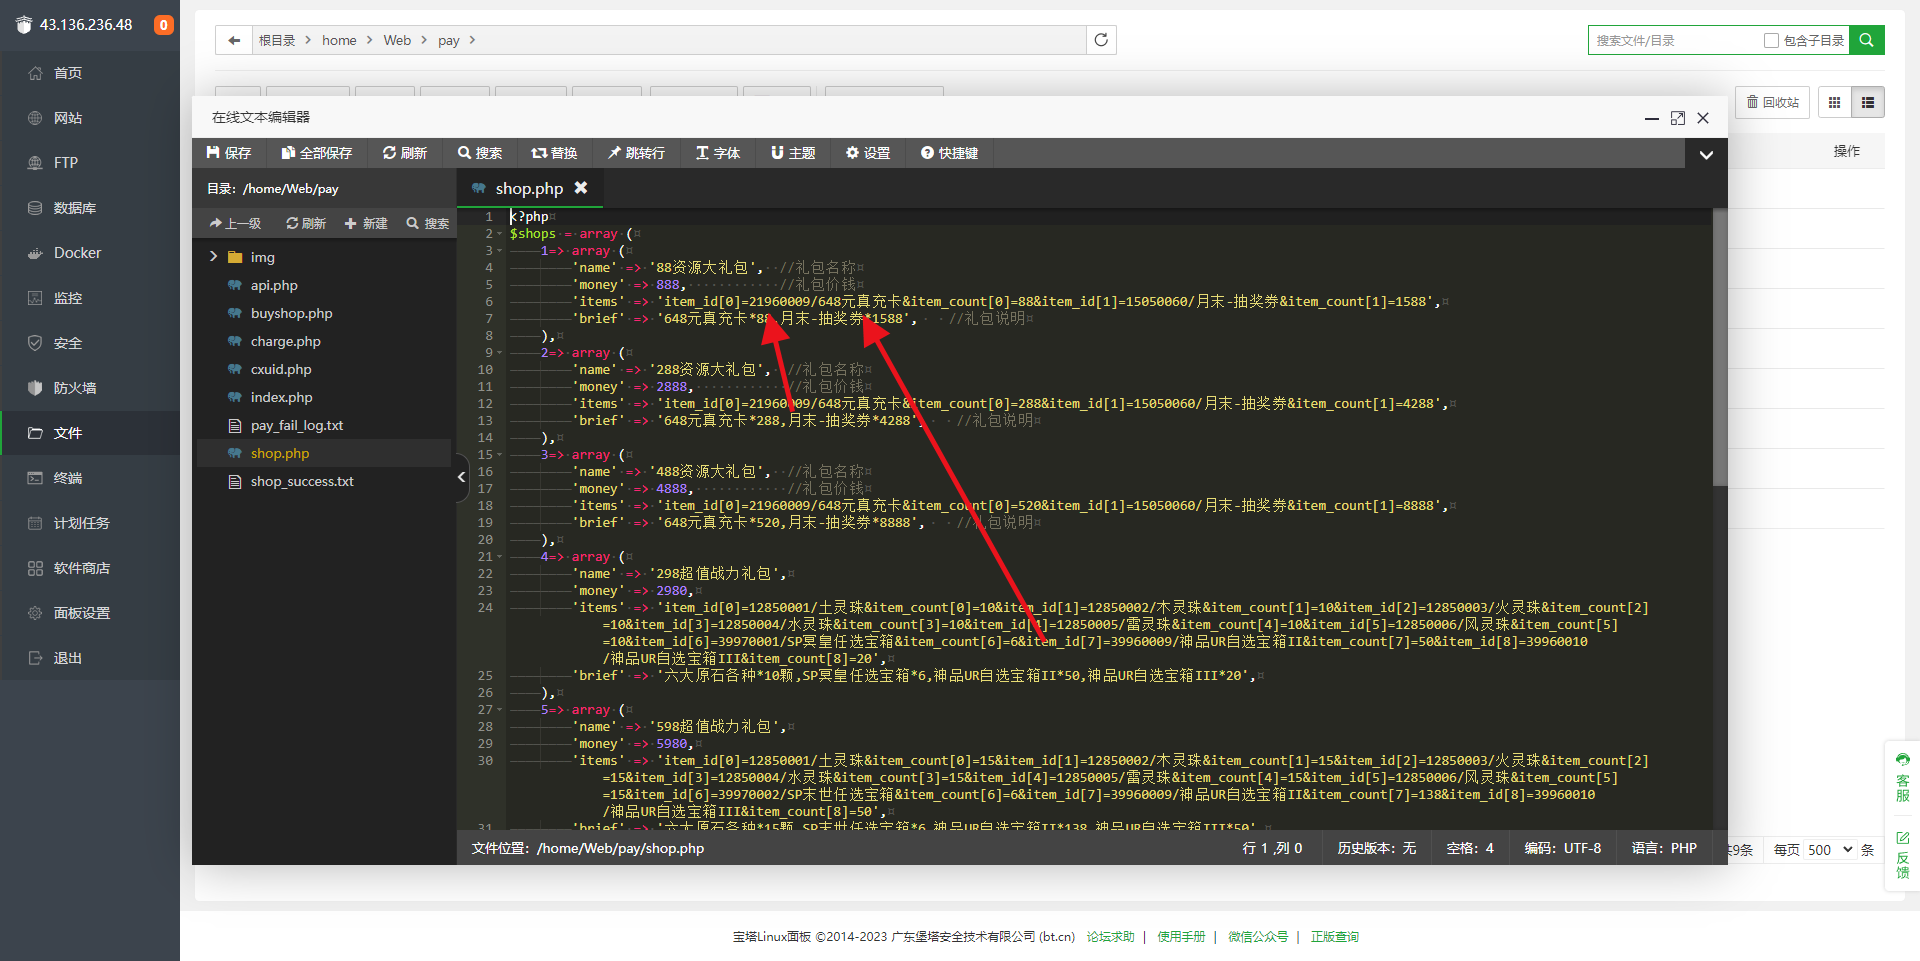
Task: Switch file view to list layout
Action: click(1867, 102)
